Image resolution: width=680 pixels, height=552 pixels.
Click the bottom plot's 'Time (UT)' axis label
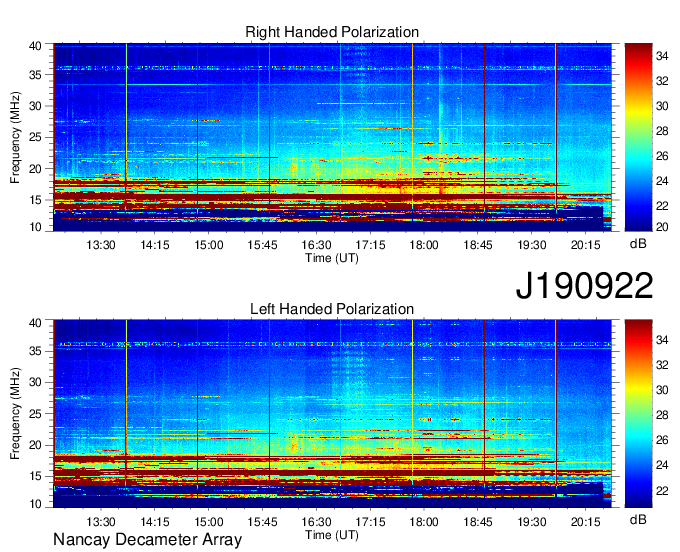click(x=332, y=535)
